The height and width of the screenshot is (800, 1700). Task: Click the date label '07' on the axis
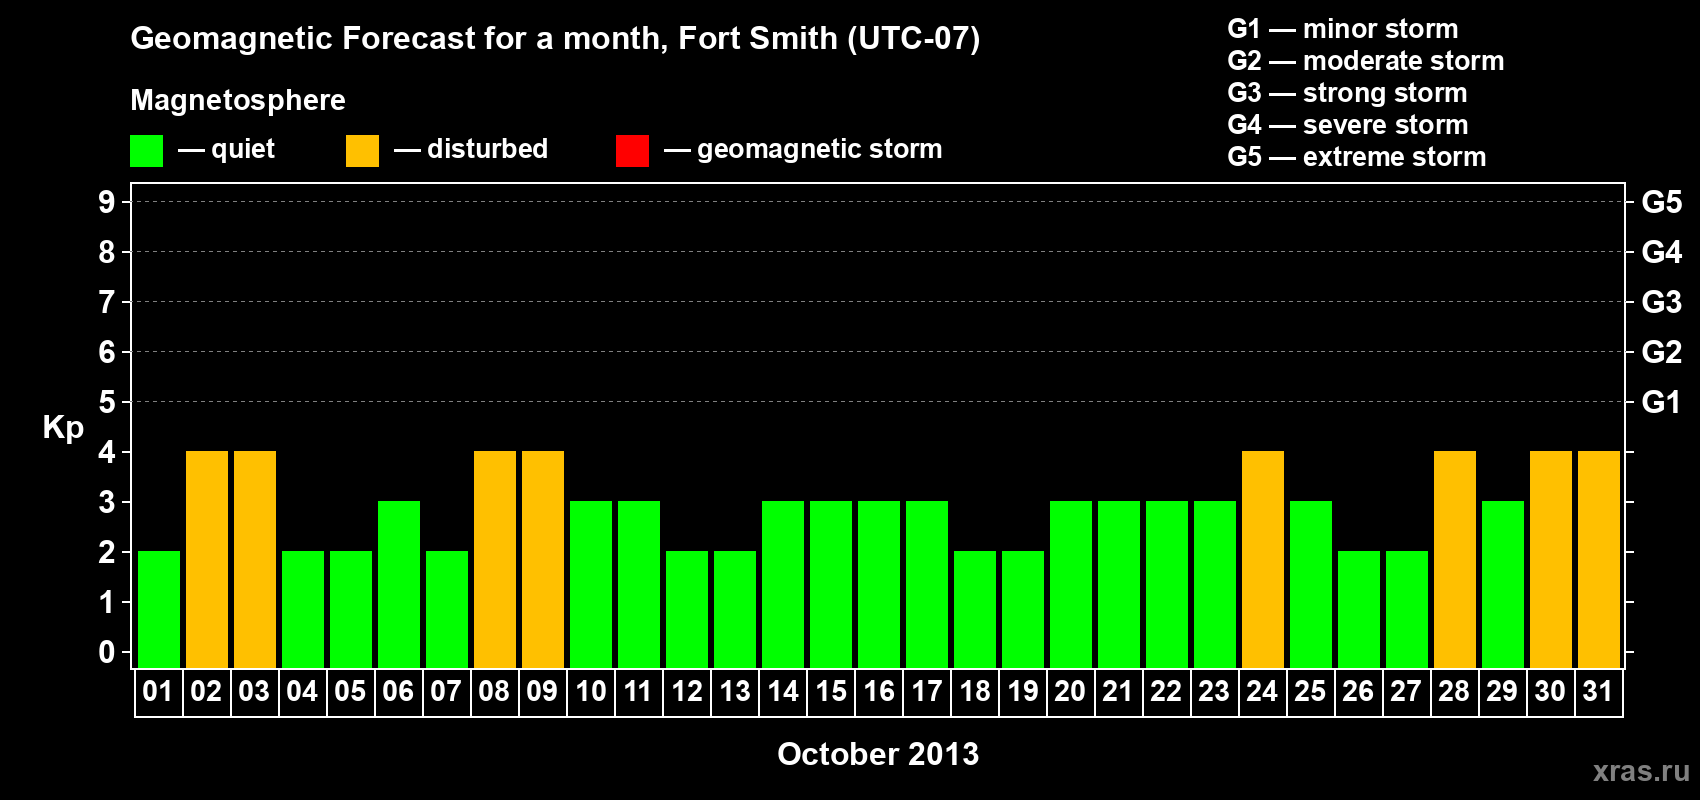tap(446, 692)
